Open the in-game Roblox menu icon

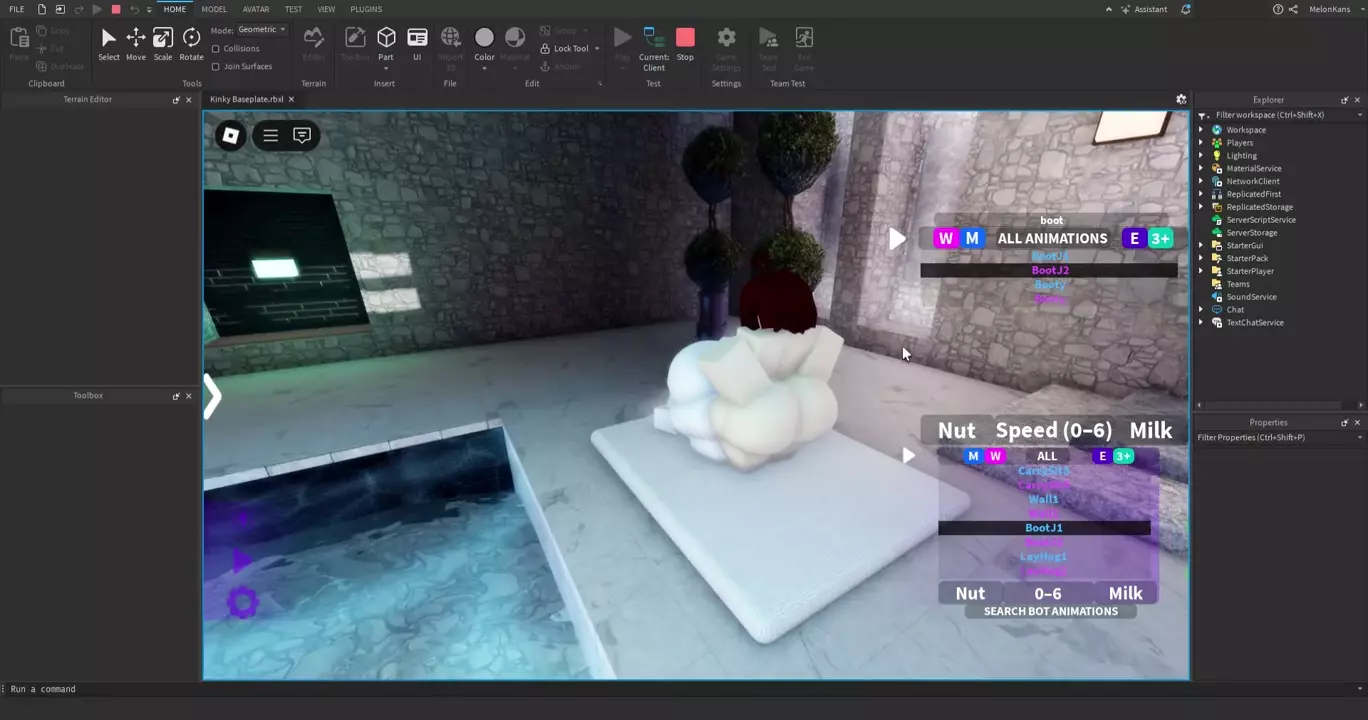tap(230, 135)
